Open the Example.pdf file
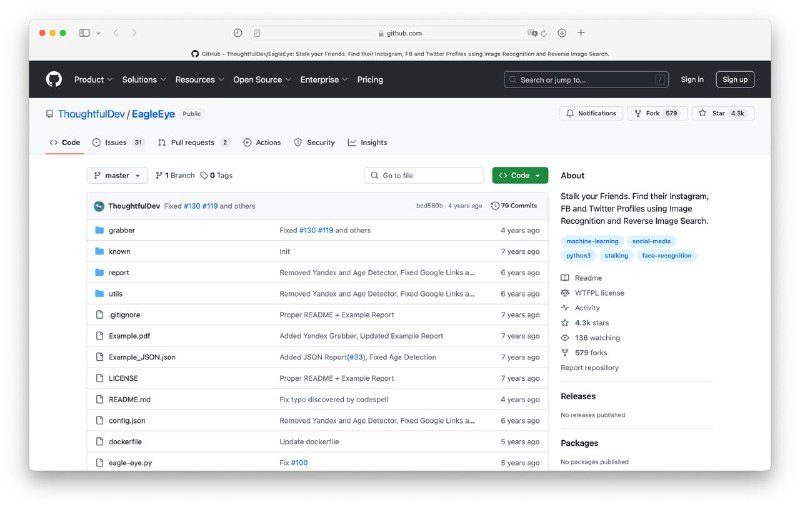Image resolution: width=800 pixels, height=509 pixels. pyautogui.click(x=129, y=336)
